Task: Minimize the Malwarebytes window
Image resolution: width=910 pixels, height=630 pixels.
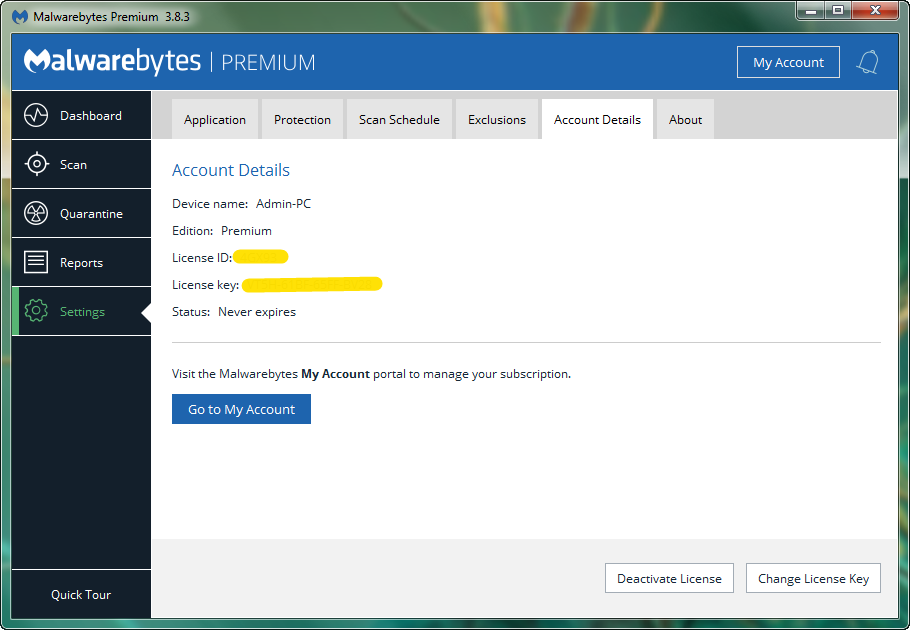Action: click(811, 10)
